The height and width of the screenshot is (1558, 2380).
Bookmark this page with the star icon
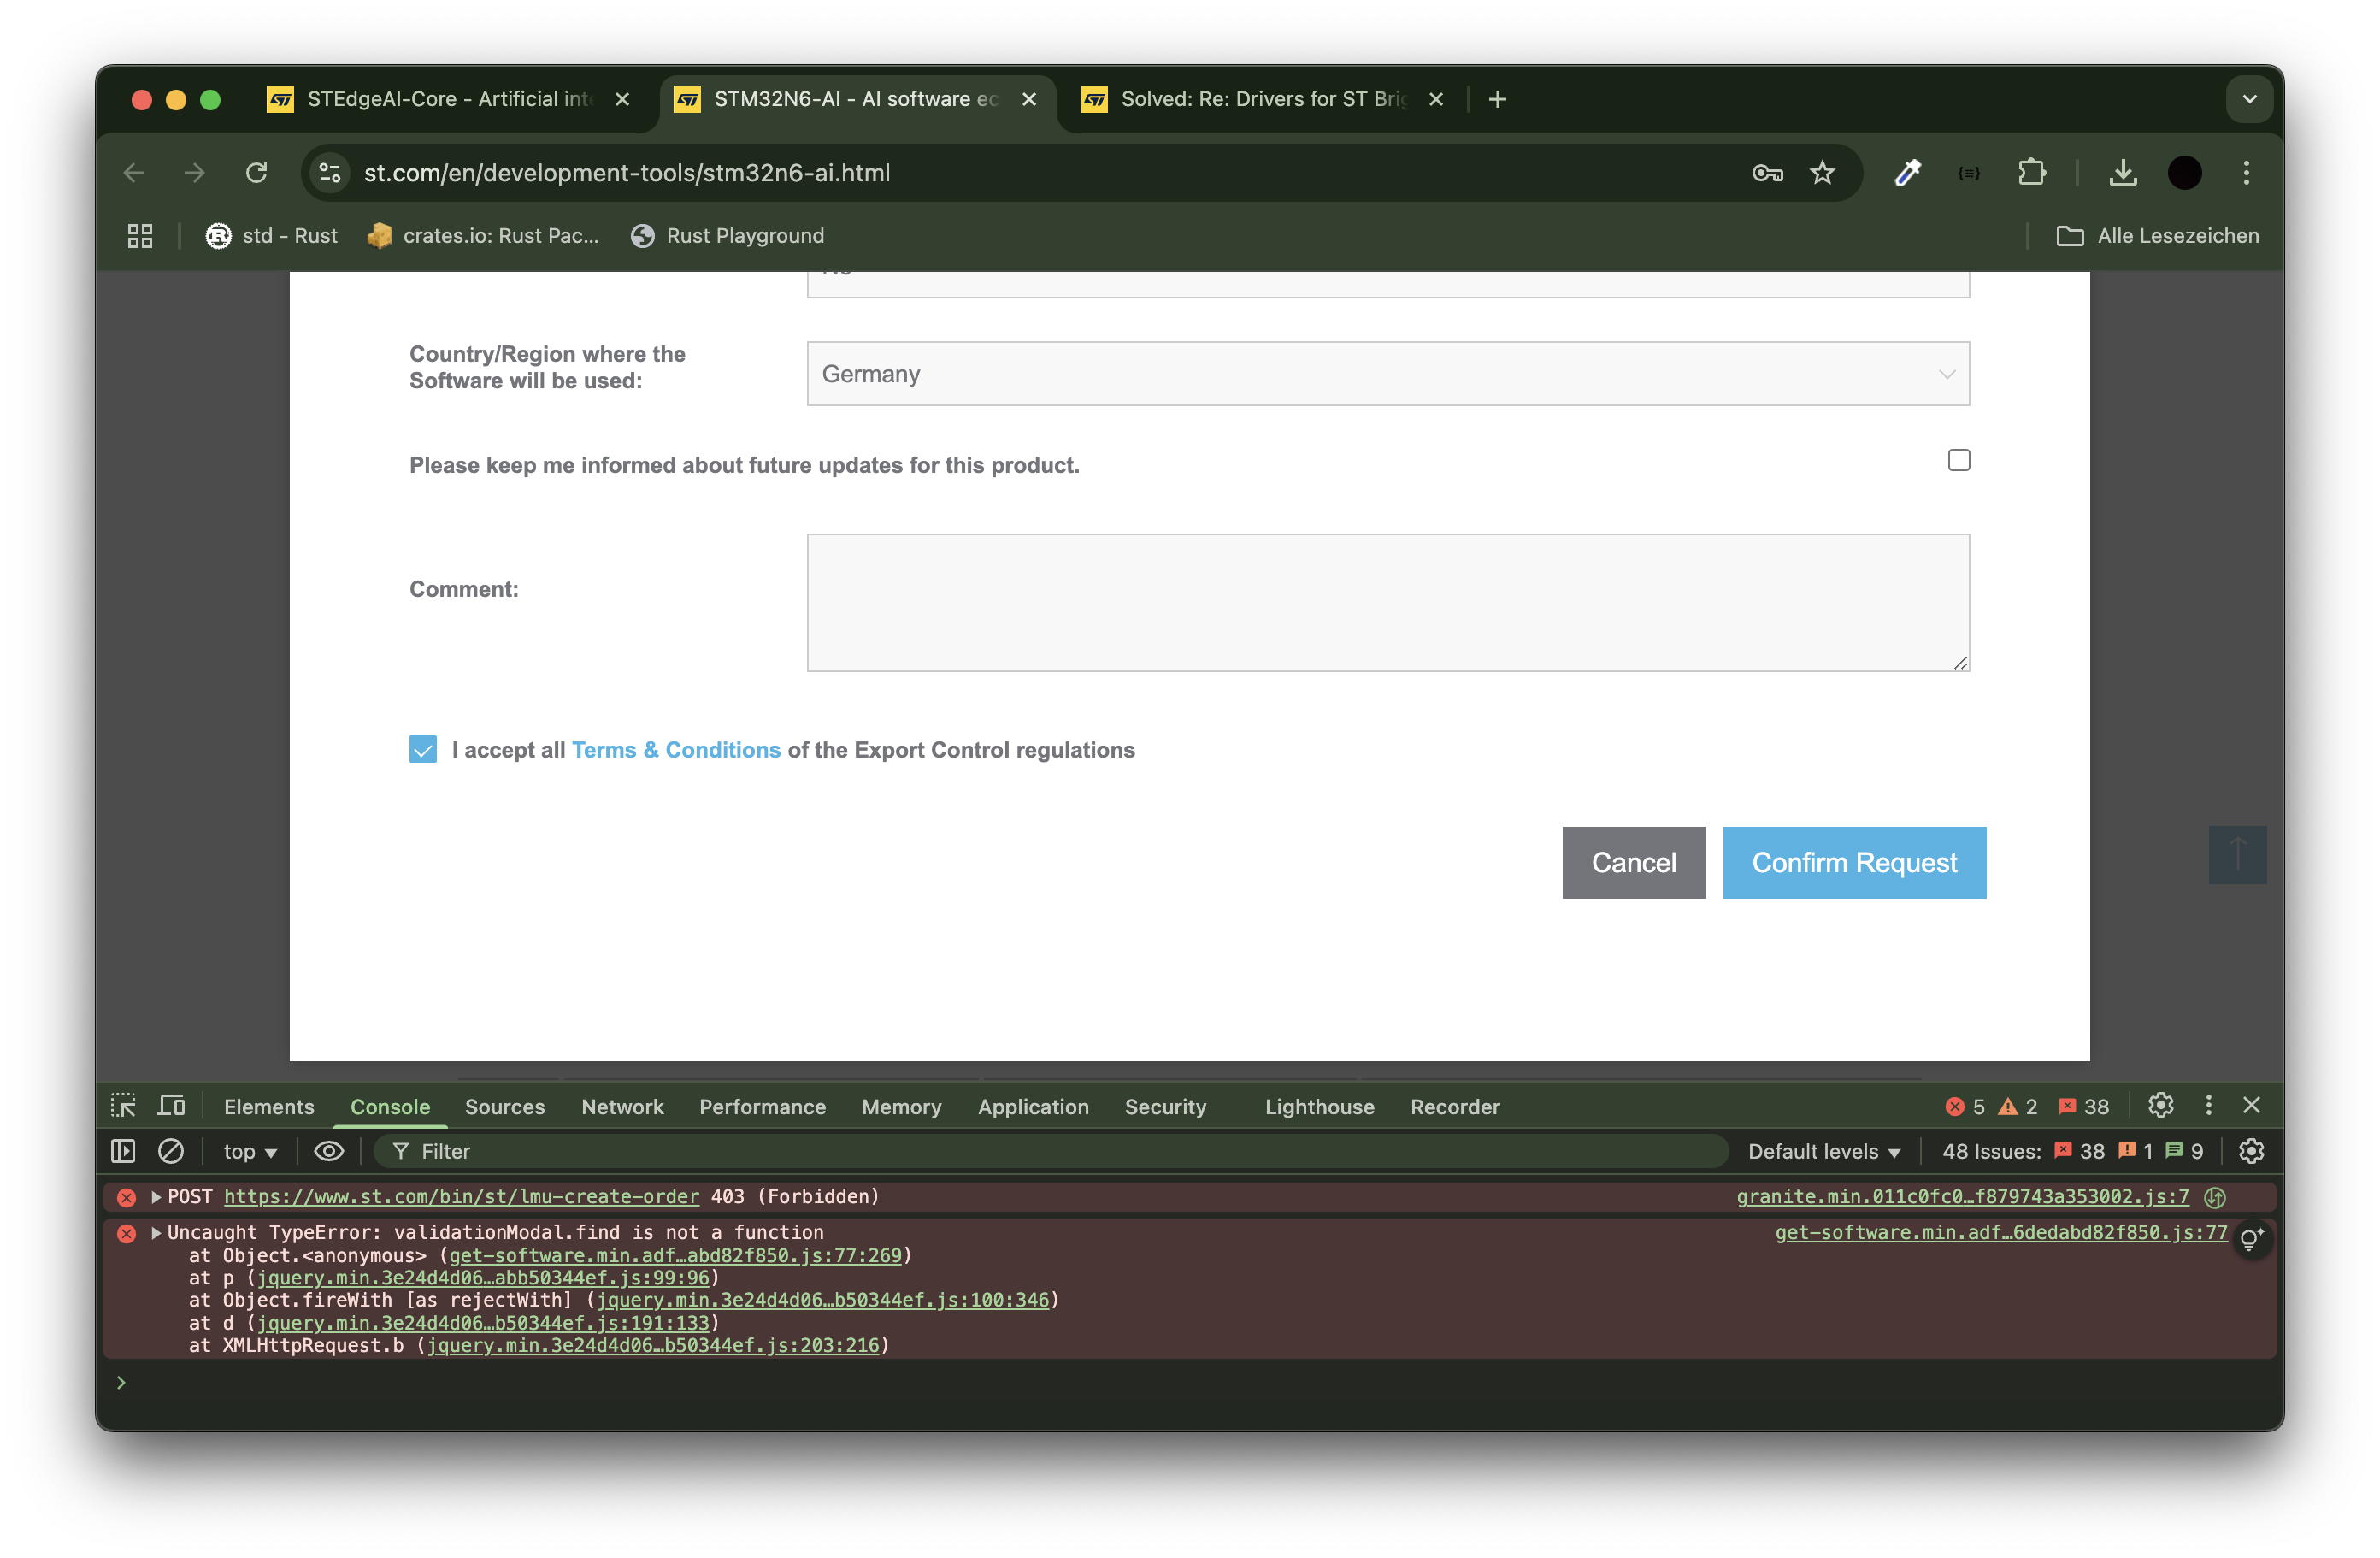(x=1822, y=173)
